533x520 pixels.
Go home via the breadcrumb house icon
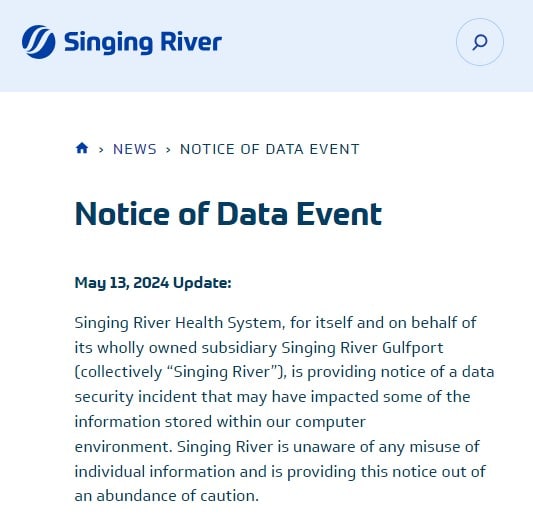click(x=82, y=148)
